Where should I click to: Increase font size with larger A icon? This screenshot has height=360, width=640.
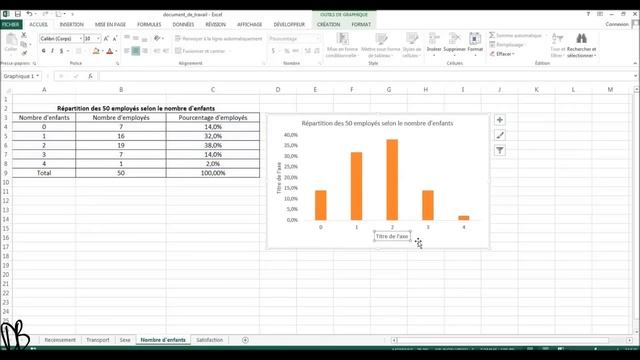pyautogui.click(x=106, y=38)
